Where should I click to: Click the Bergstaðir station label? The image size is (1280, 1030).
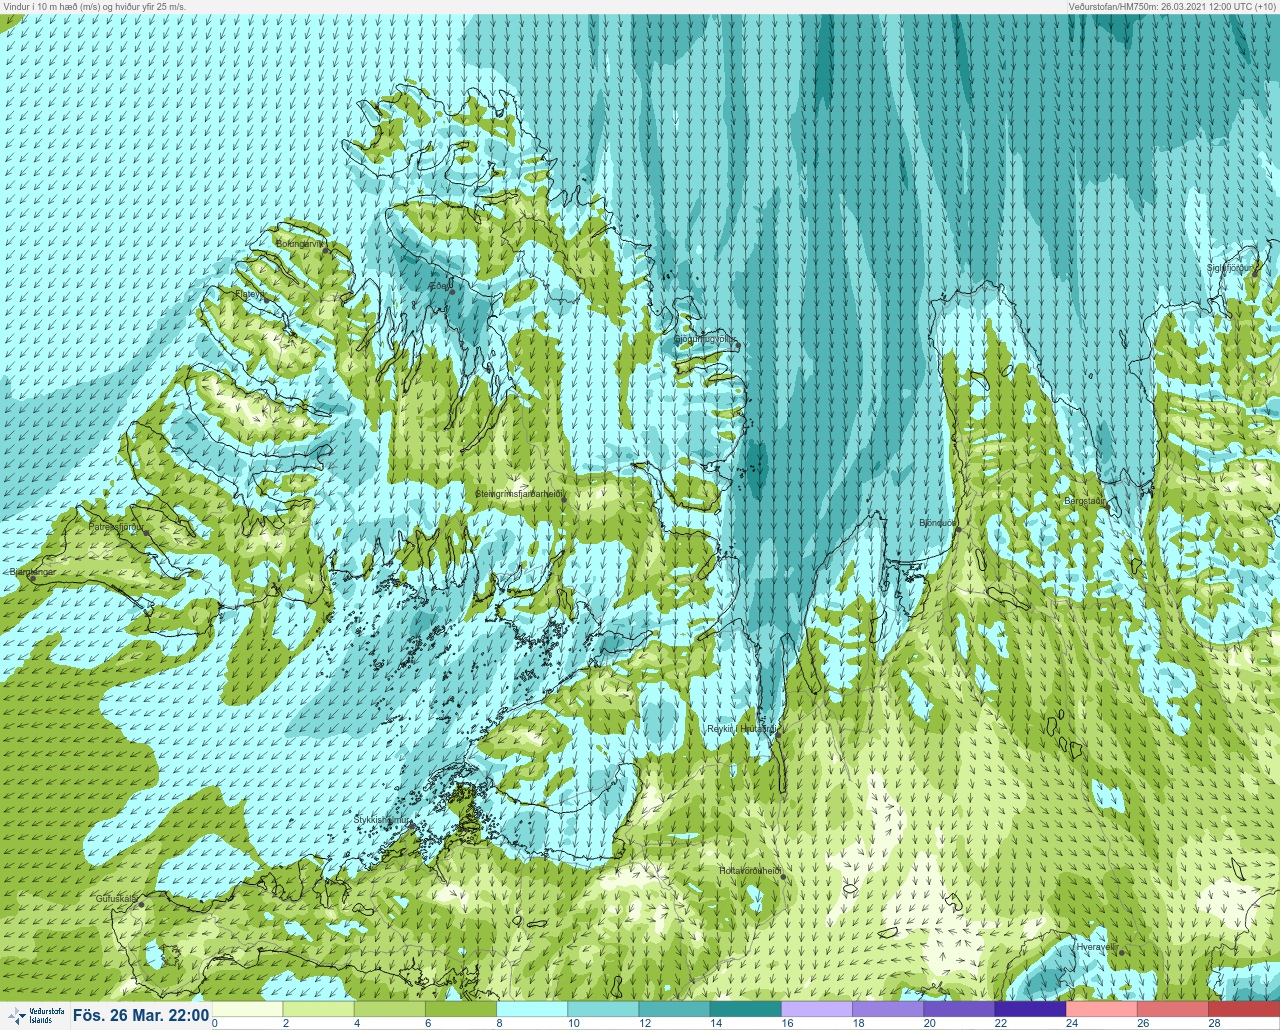(x=1085, y=501)
